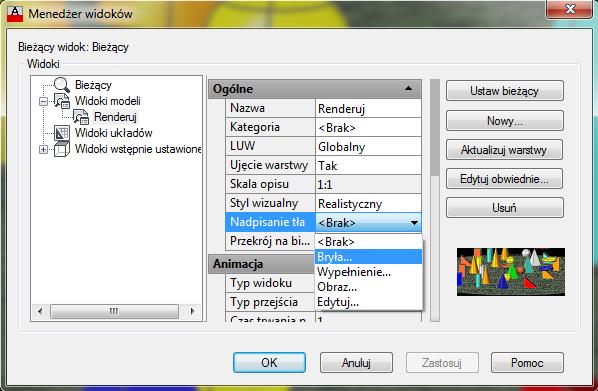Screen dimensions: 598x391
Task: Choose <Brak> from the dropdown list
Action: [368, 242]
